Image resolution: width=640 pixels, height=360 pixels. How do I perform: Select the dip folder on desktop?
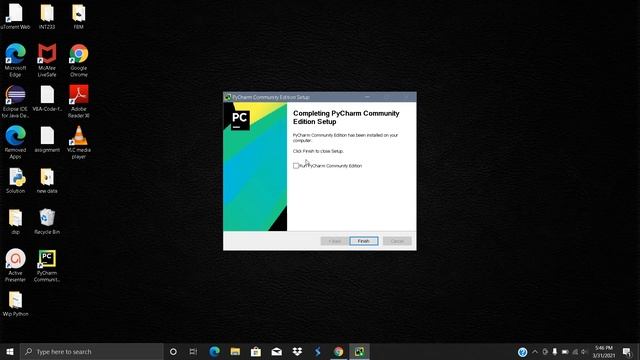tap(15, 222)
